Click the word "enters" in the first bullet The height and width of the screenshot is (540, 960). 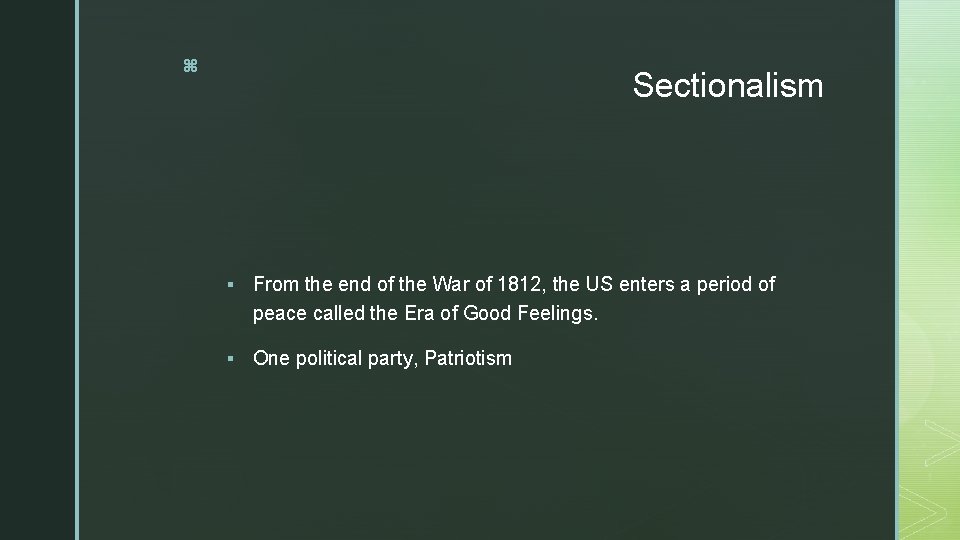pyautogui.click(x=646, y=285)
